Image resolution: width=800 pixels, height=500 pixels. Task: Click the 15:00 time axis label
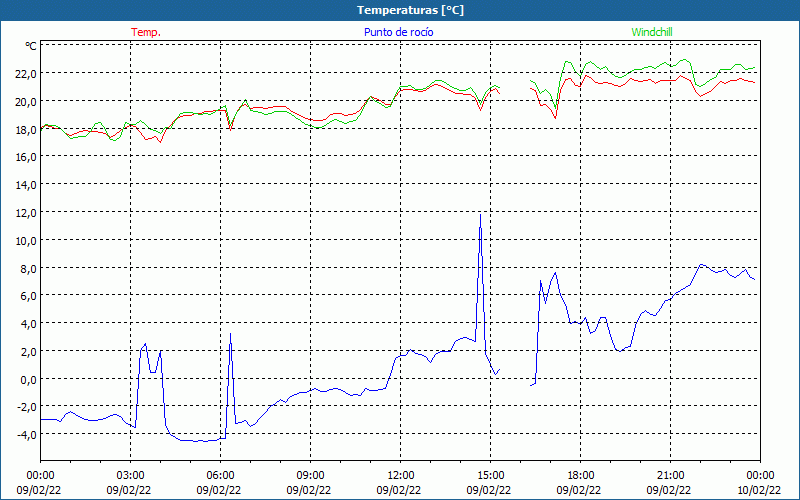pos(491,476)
